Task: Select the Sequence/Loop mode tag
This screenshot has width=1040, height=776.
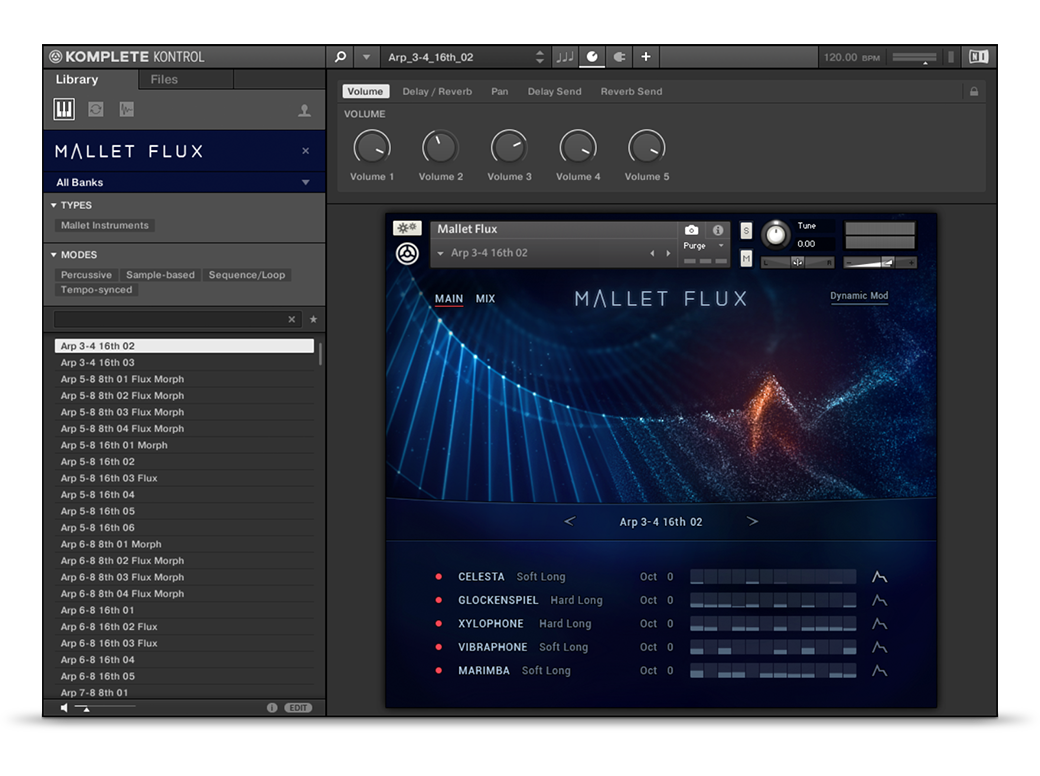Action: [247, 275]
